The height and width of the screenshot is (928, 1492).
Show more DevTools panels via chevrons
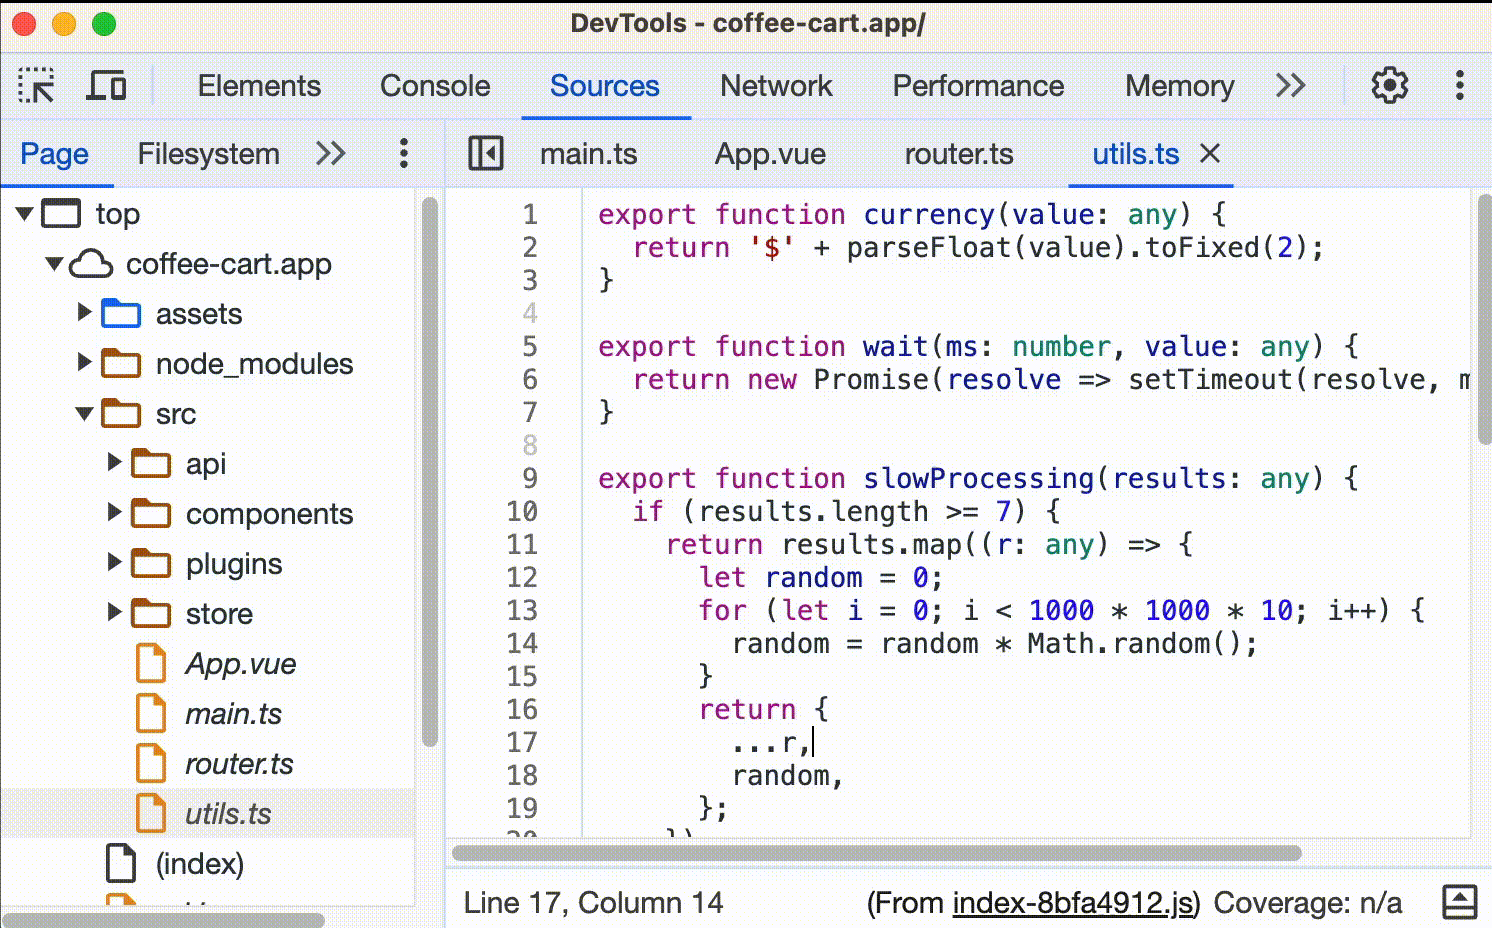(1291, 86)
